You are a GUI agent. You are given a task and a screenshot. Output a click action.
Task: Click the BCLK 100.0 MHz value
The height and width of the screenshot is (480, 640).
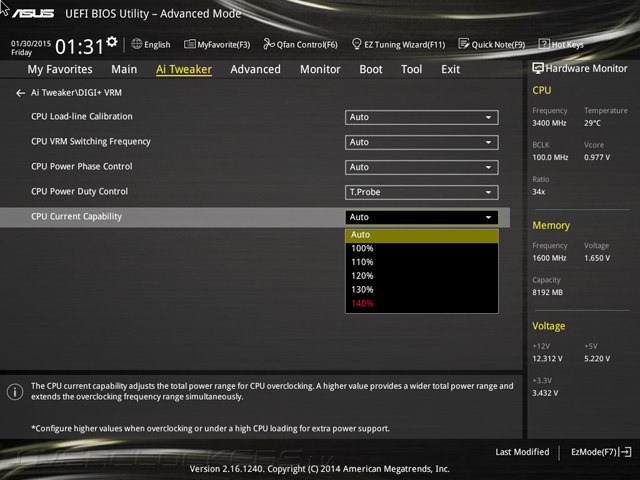550,158
